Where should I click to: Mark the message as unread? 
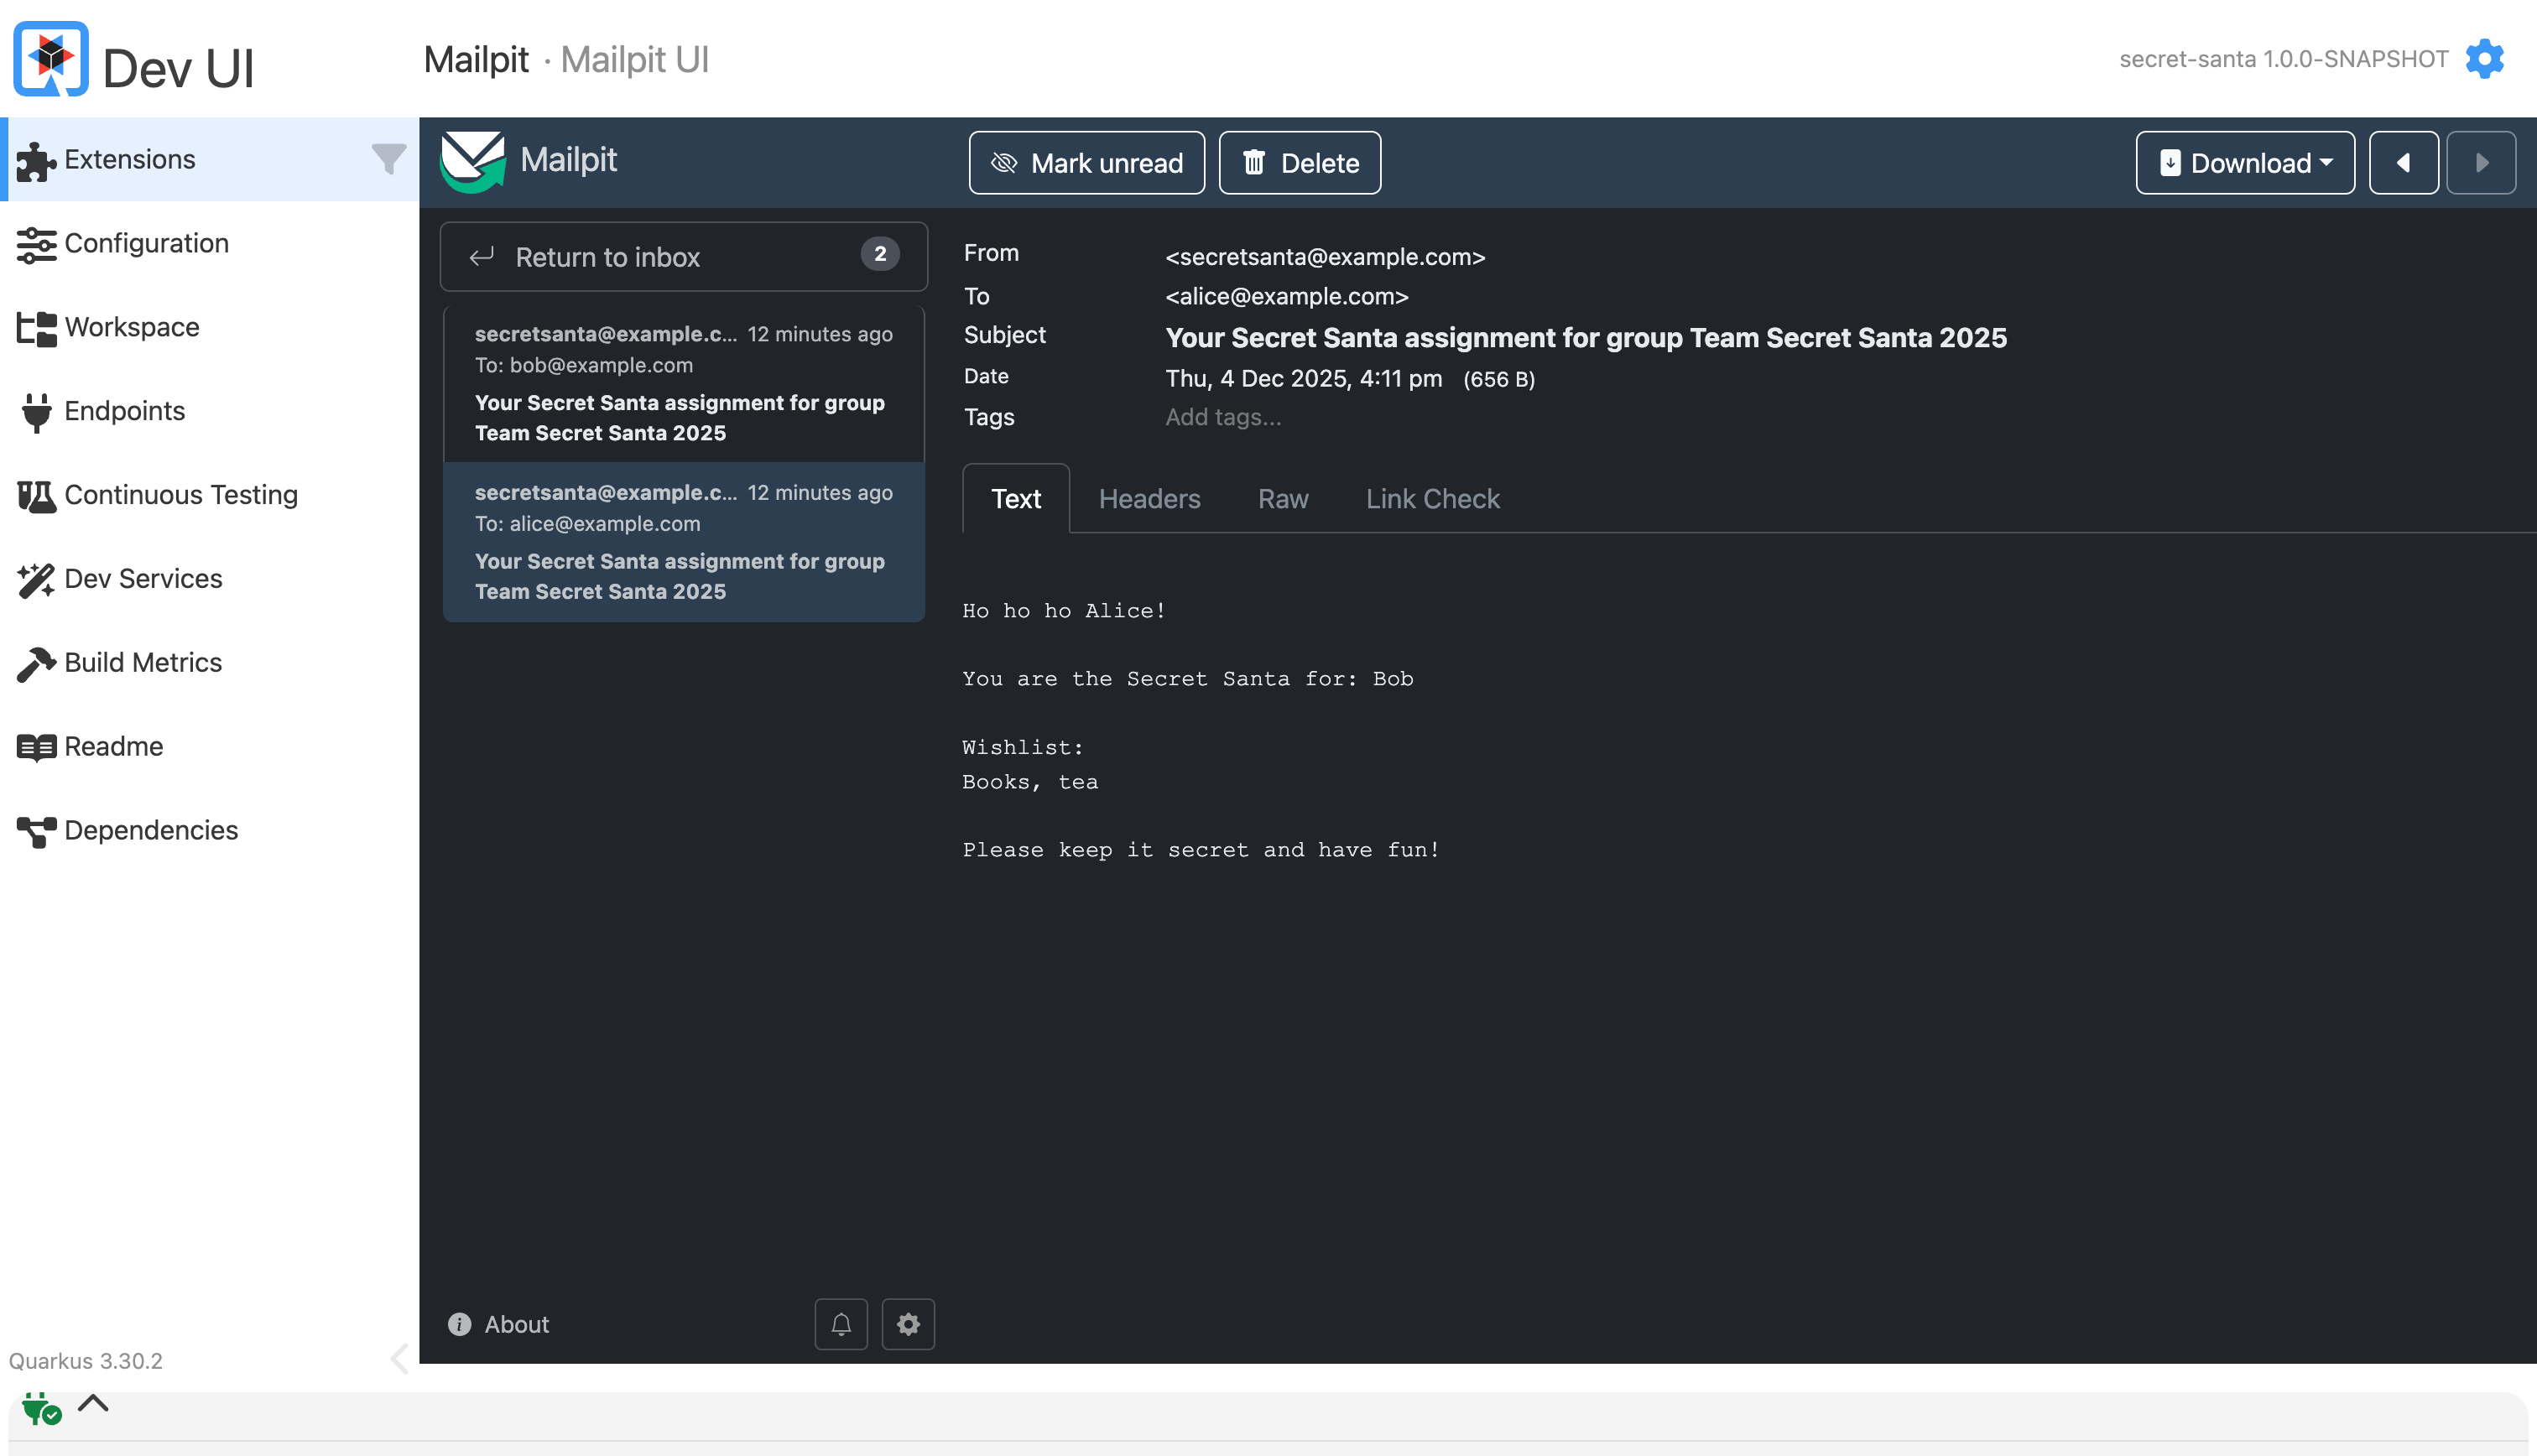pos(1086,163)
